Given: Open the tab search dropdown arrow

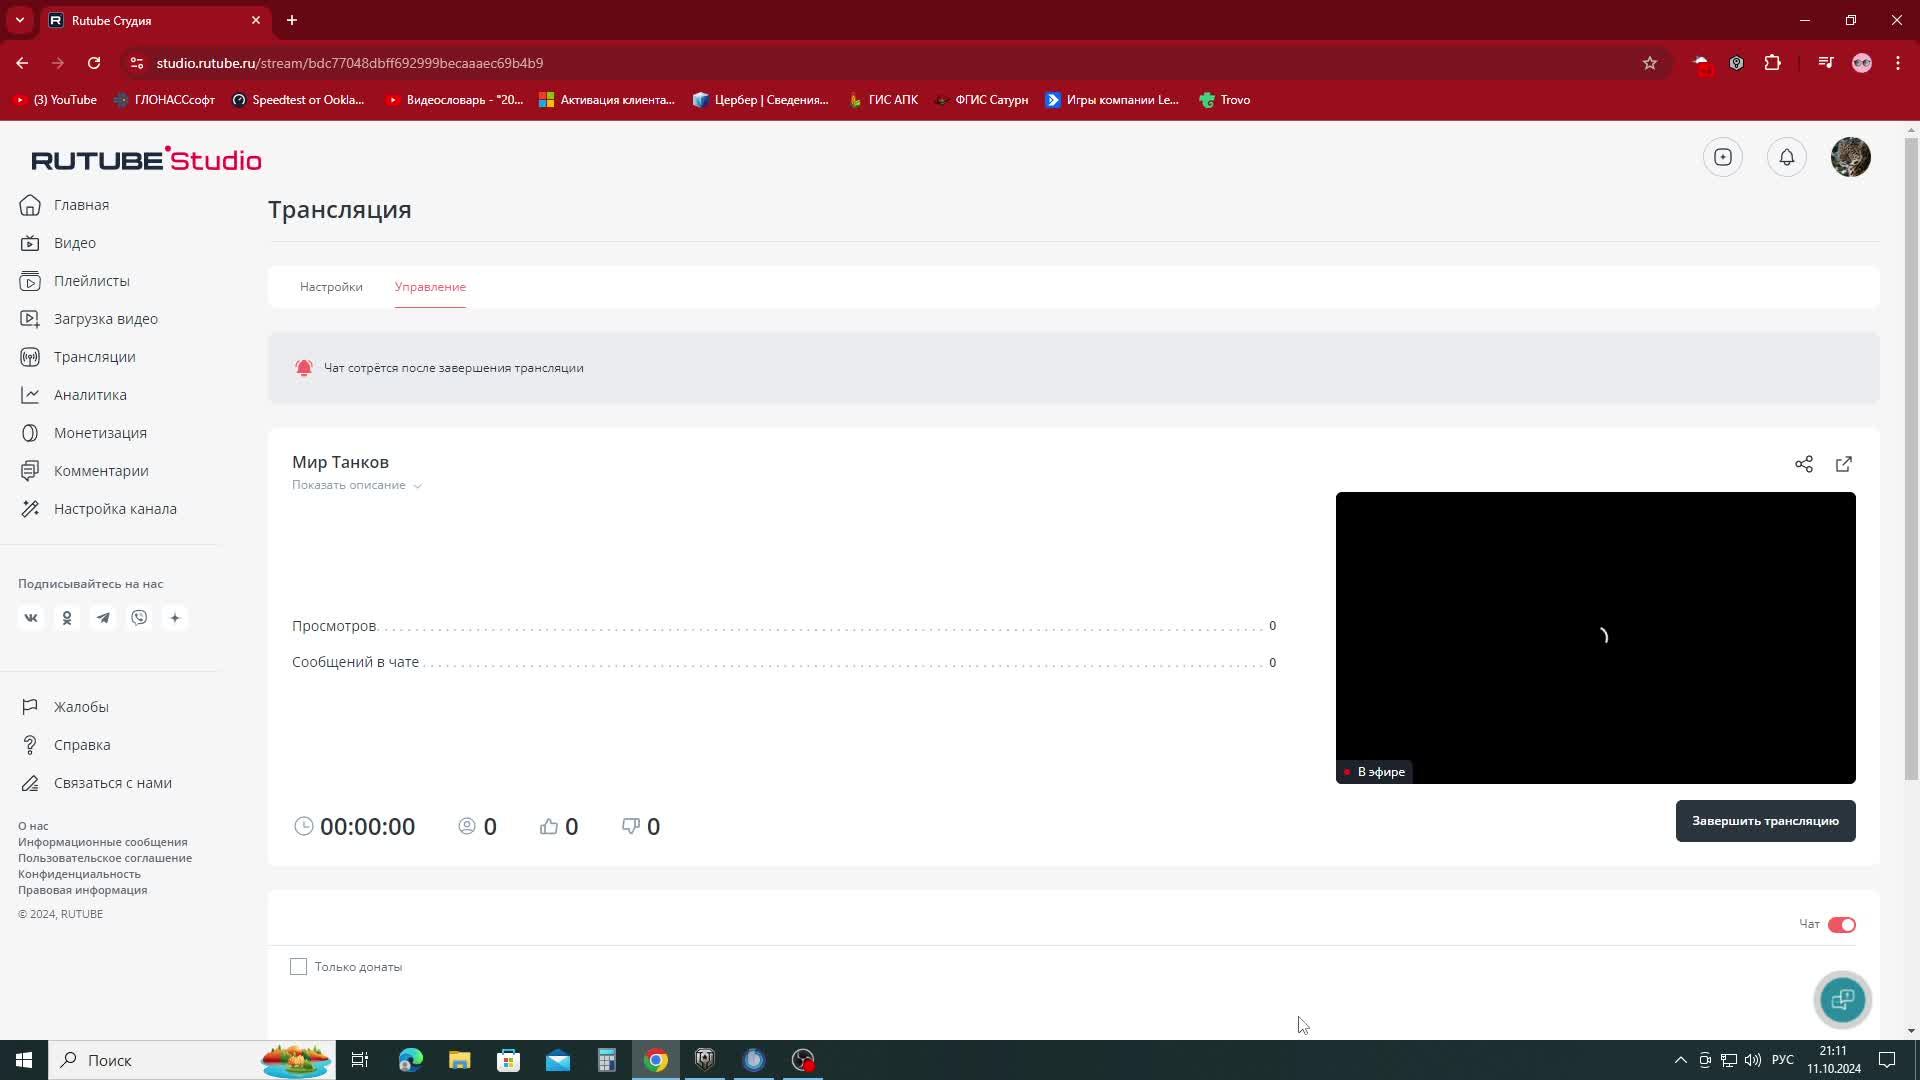Looking at the screenshot, I should (x=20, y=20).
